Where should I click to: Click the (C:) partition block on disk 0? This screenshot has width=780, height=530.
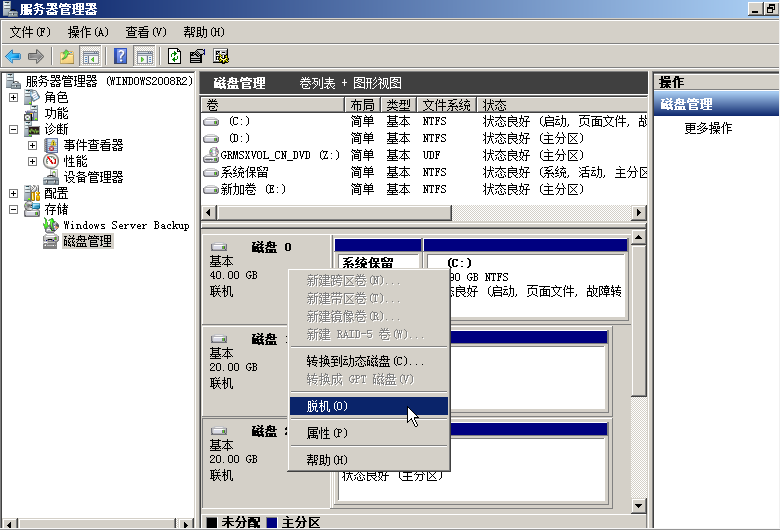(x=525, y=280)
